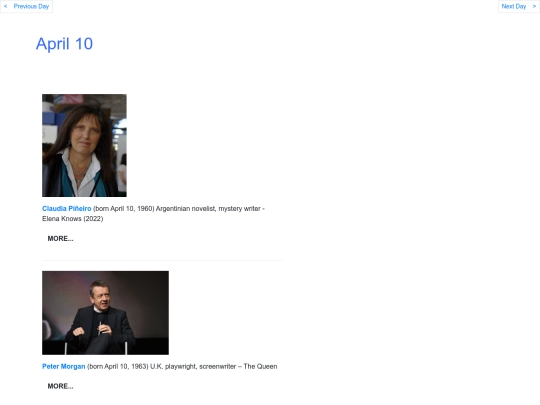Open the April 10 heading link

pos(64,44)
